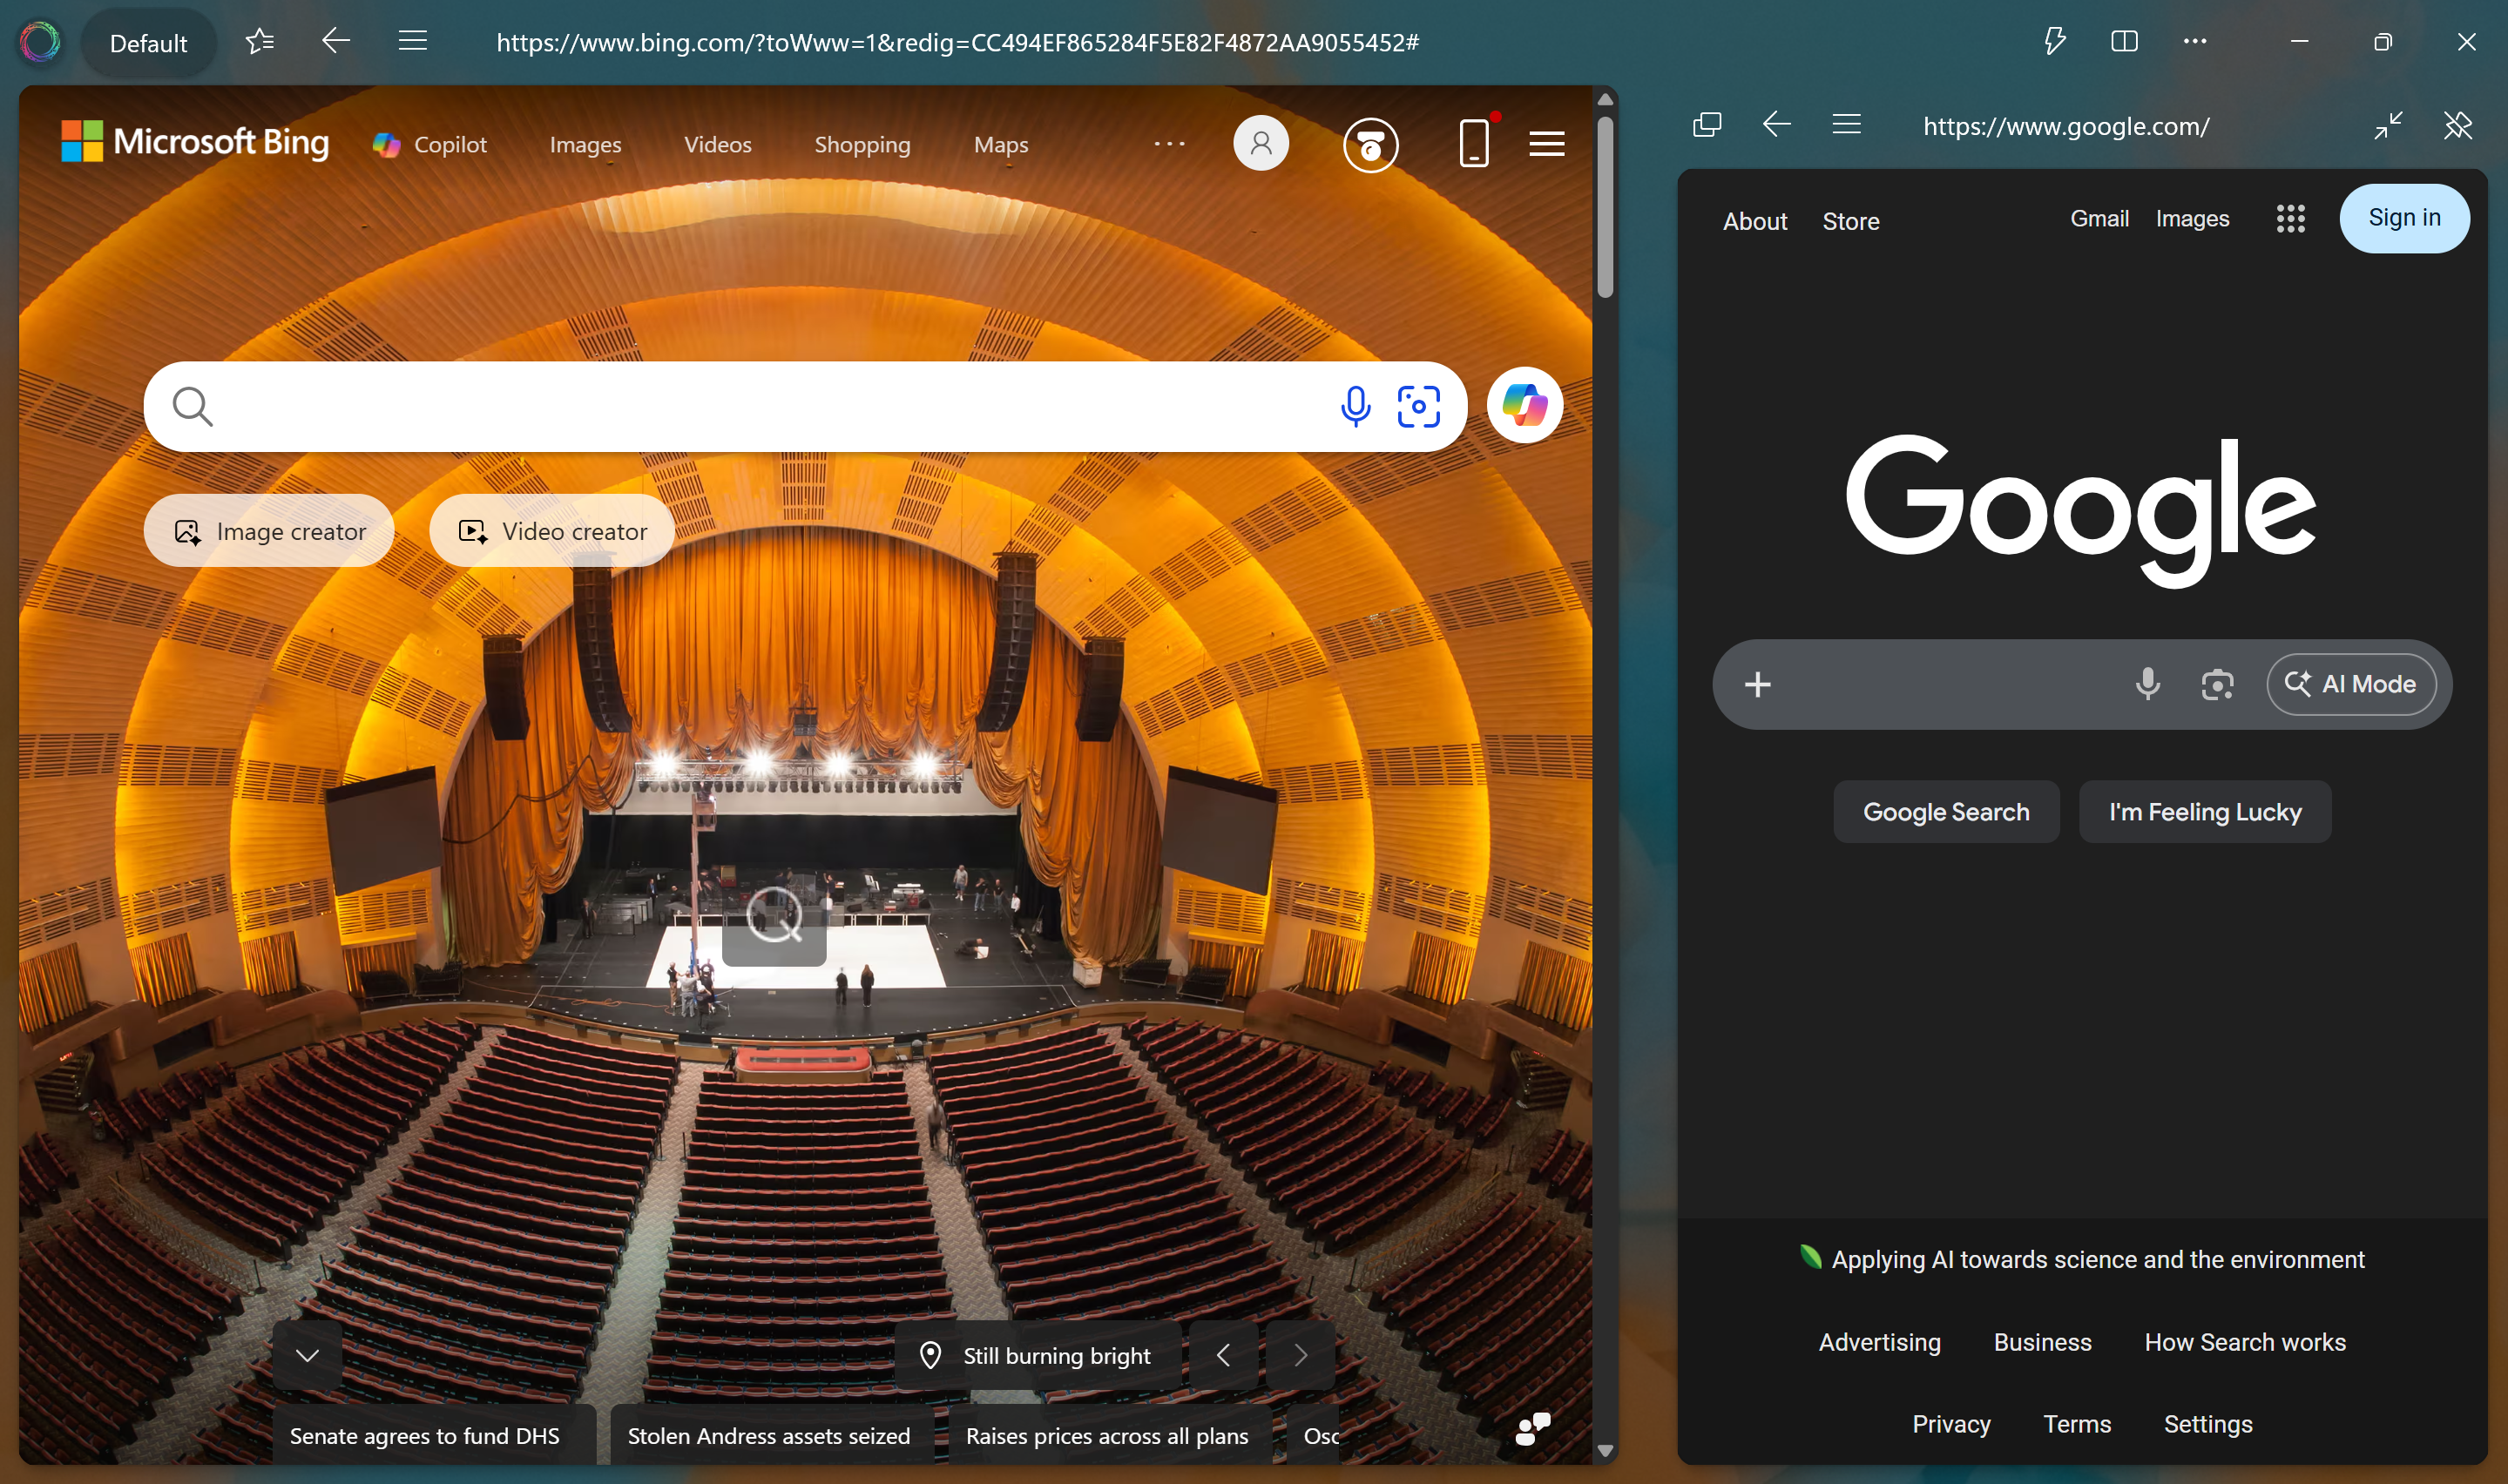
Task: Open Copilot in Bing navigation
Action: click(x=430, y=145)
